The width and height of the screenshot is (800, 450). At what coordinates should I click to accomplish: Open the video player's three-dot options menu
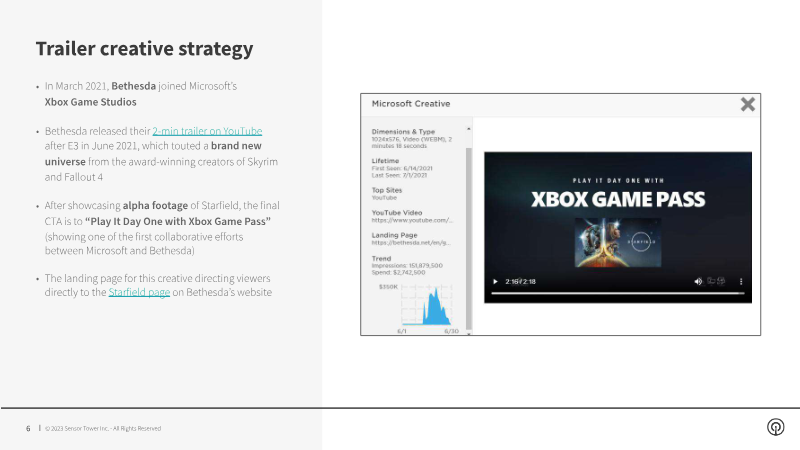739,281
